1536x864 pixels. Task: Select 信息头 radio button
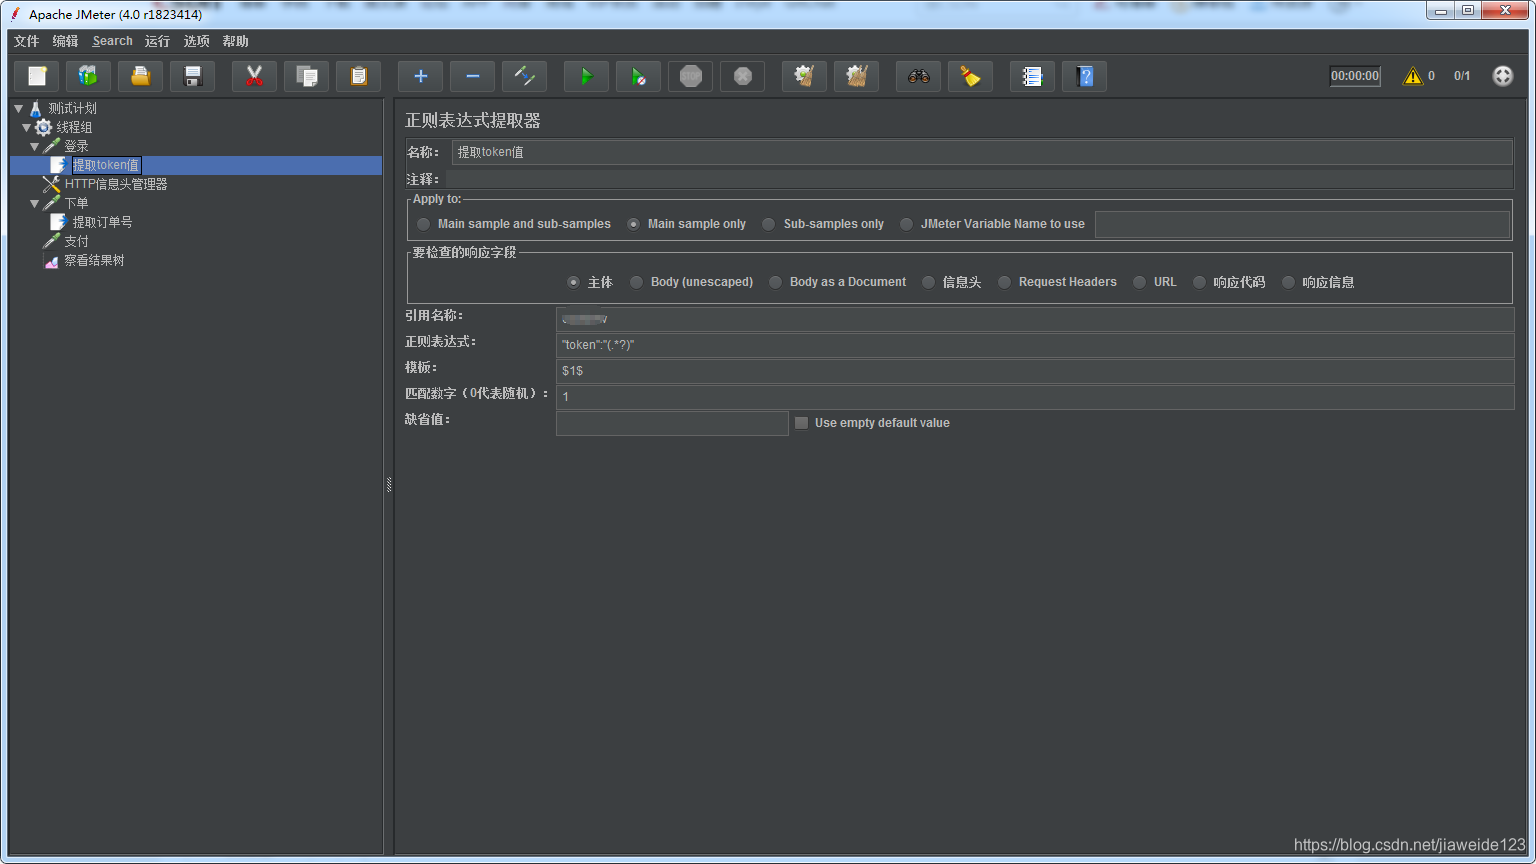click(x=929, y=282)
